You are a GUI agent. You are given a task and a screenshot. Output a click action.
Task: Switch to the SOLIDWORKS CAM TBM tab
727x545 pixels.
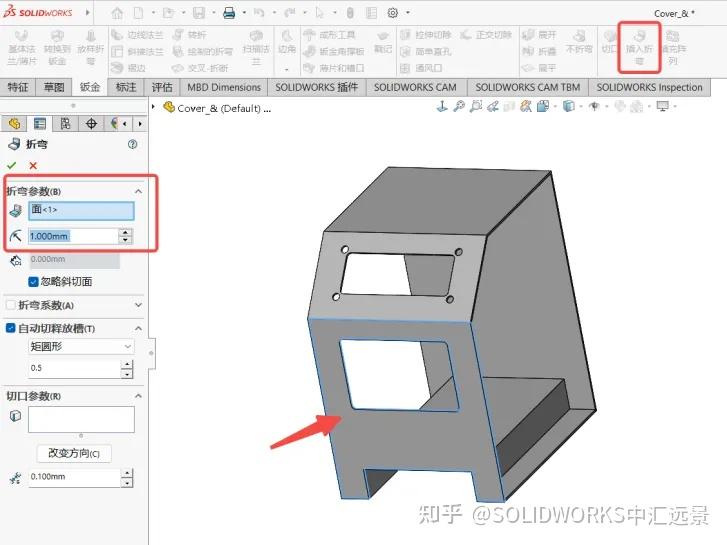tap(528, 87)
